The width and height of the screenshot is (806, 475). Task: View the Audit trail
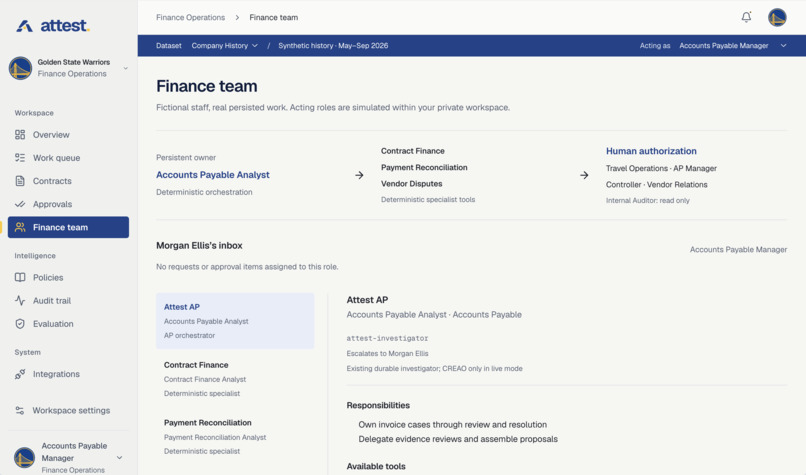pos(68,301)
